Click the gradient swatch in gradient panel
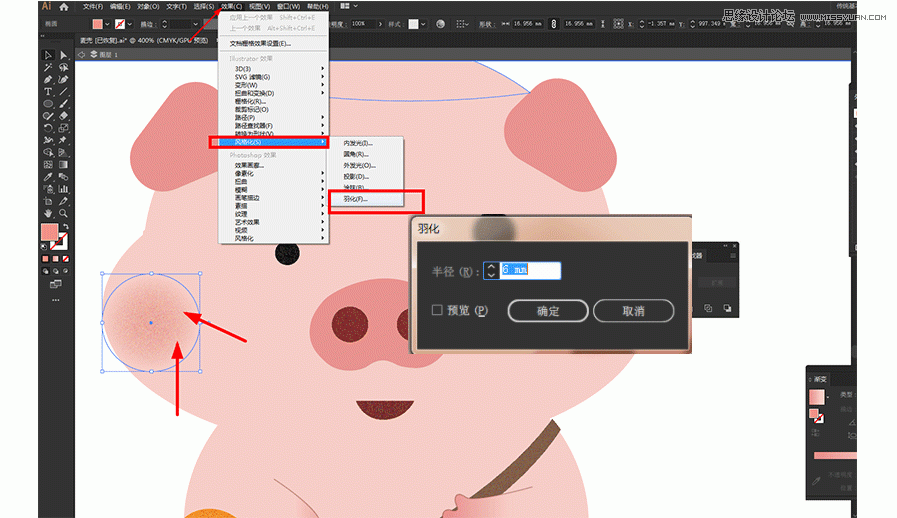The width and height of the screenshot is (897, 518). pyautogui.click(x=817, y=396)
